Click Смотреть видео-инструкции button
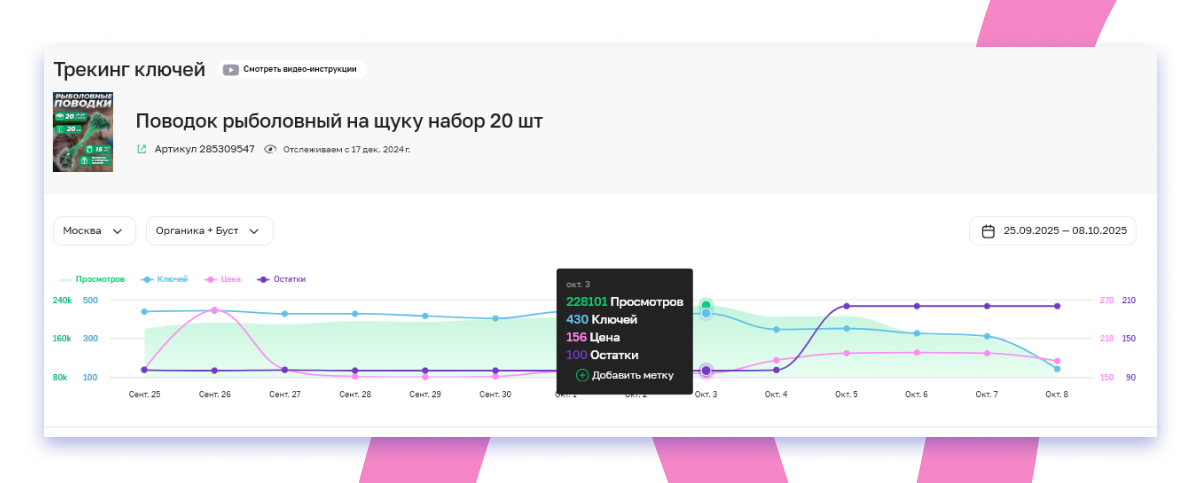The height and width of the screenshot is (483, 1200). [x=294, y=70]
